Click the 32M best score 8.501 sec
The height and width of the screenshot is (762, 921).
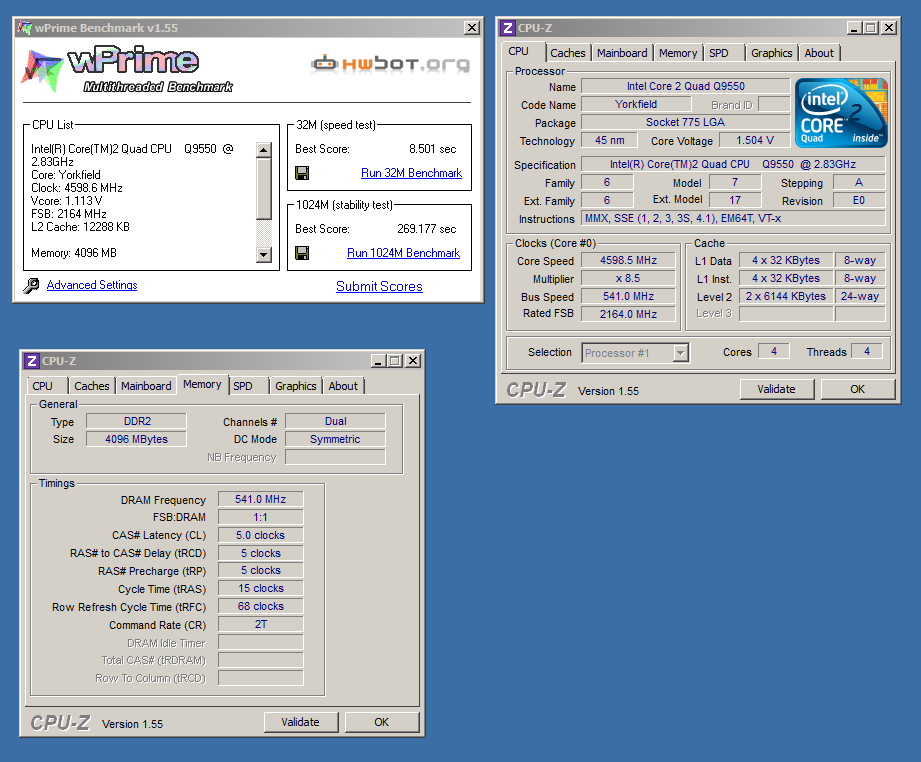point(432,149)
